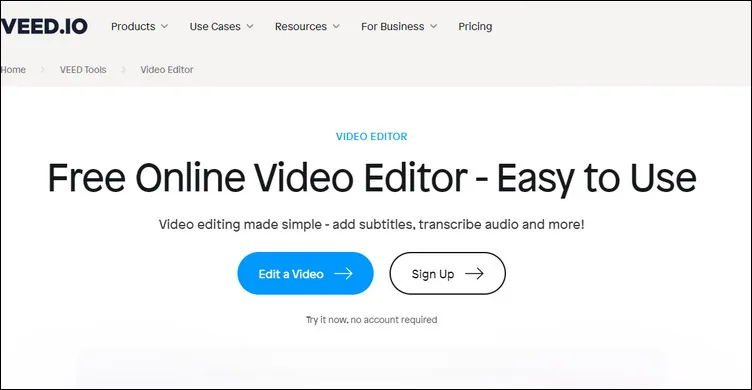Screen dimensions: 752x390
Task: Click the arrow icon in Edit a Video
Action: coord(343,273)
